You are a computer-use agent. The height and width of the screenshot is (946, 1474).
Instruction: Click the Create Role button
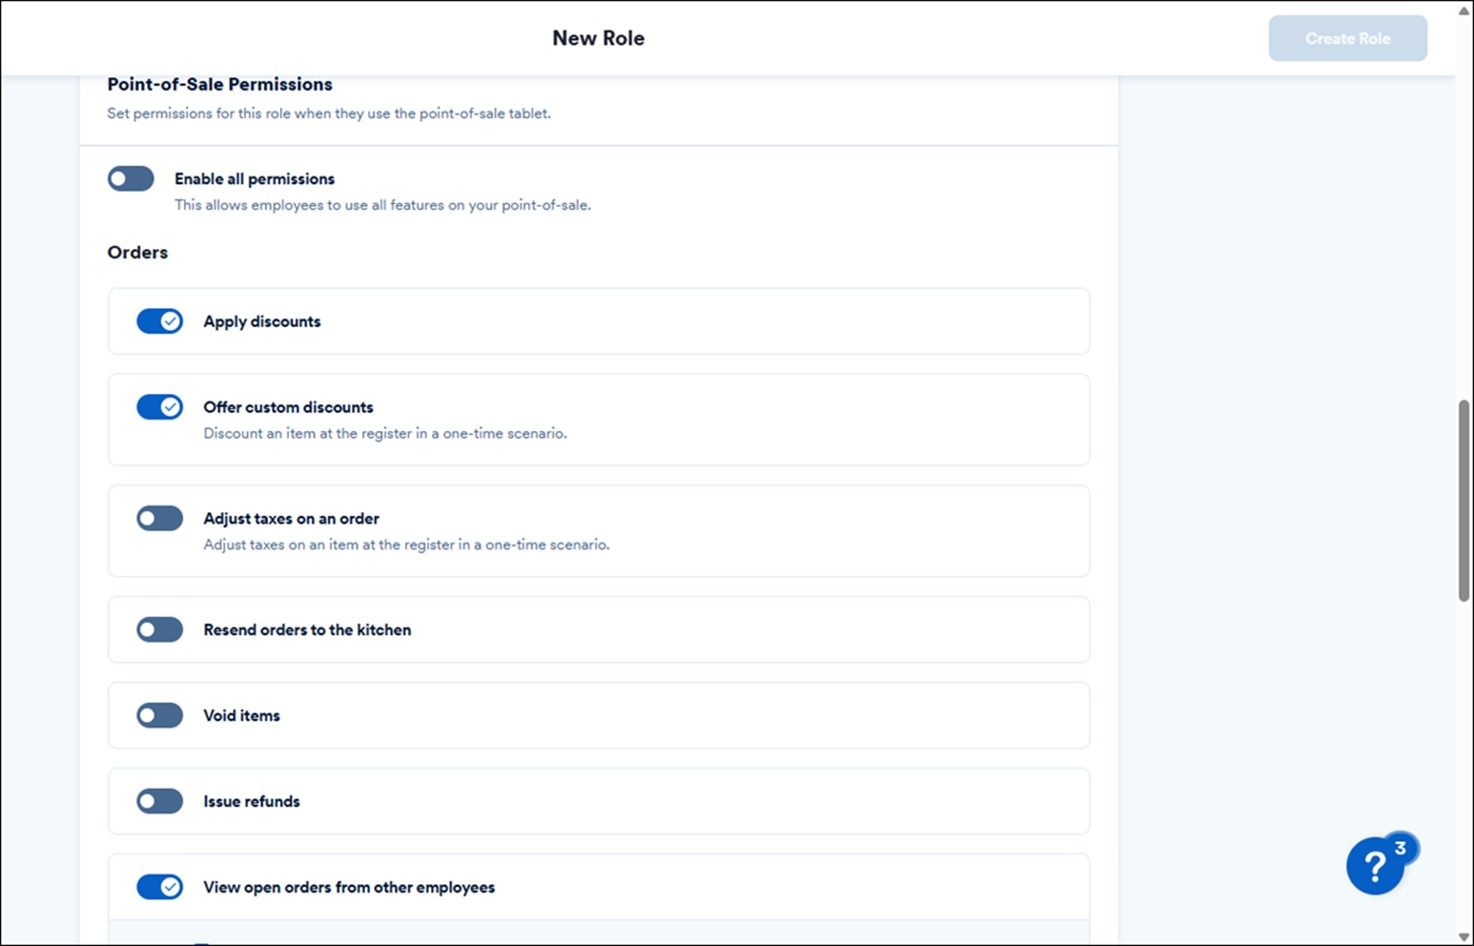click(1347, 38)
